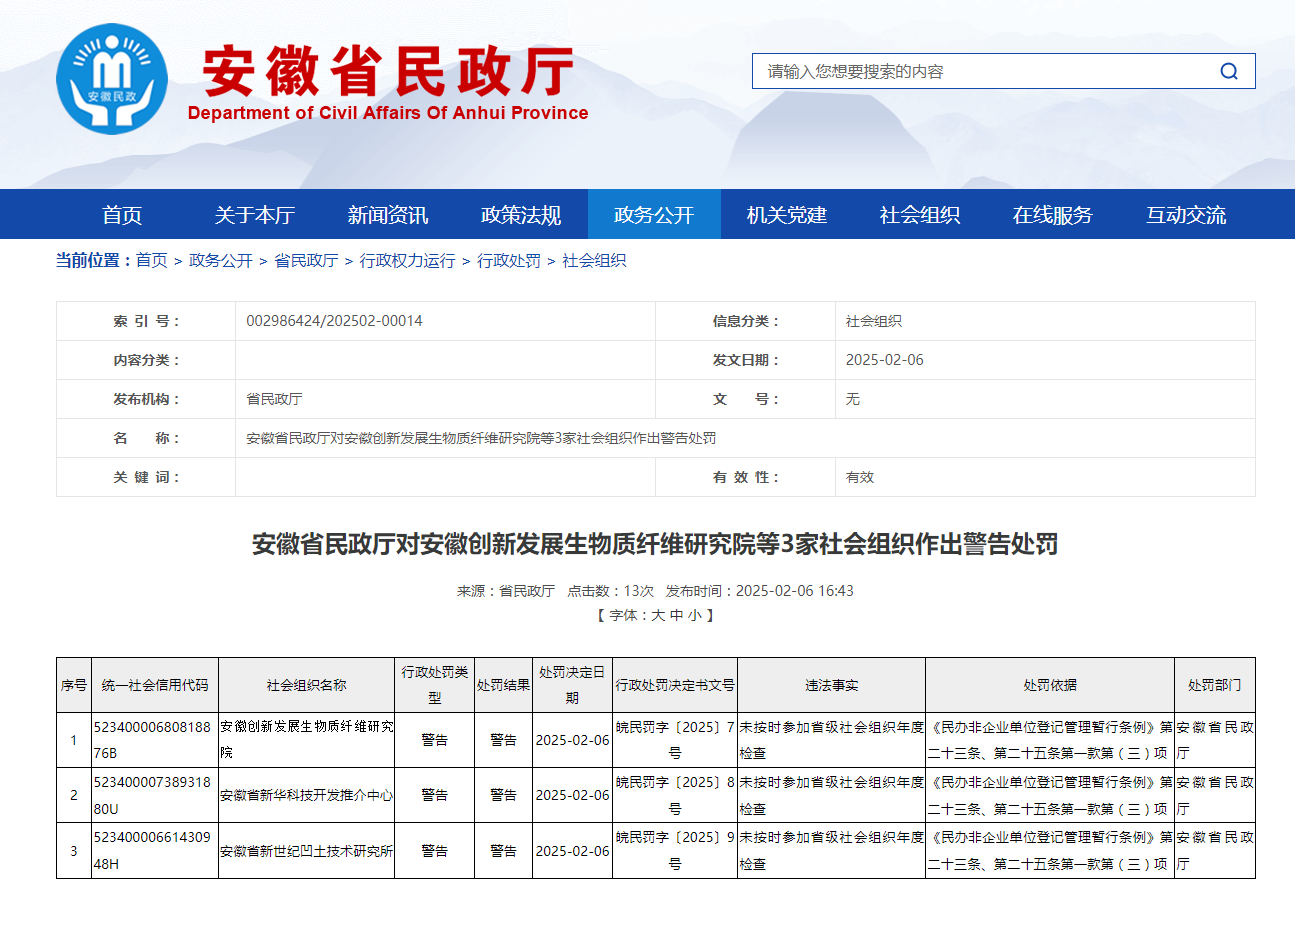Click the 社会组织 breadcrumb link
1295x936 pixels.
click(x=594, y=261)
